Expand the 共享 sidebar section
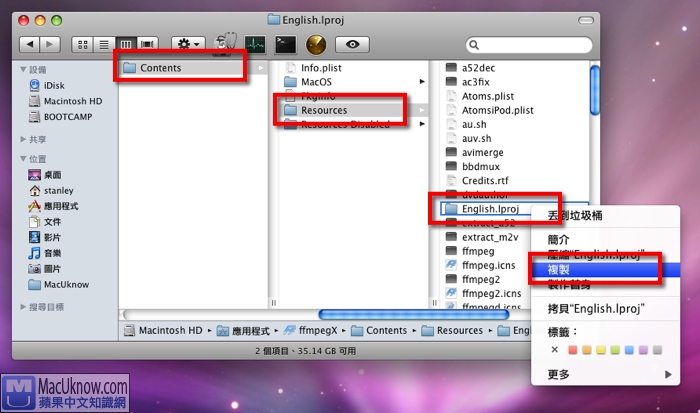The image size is (700, 413). [x=23, y=139]
